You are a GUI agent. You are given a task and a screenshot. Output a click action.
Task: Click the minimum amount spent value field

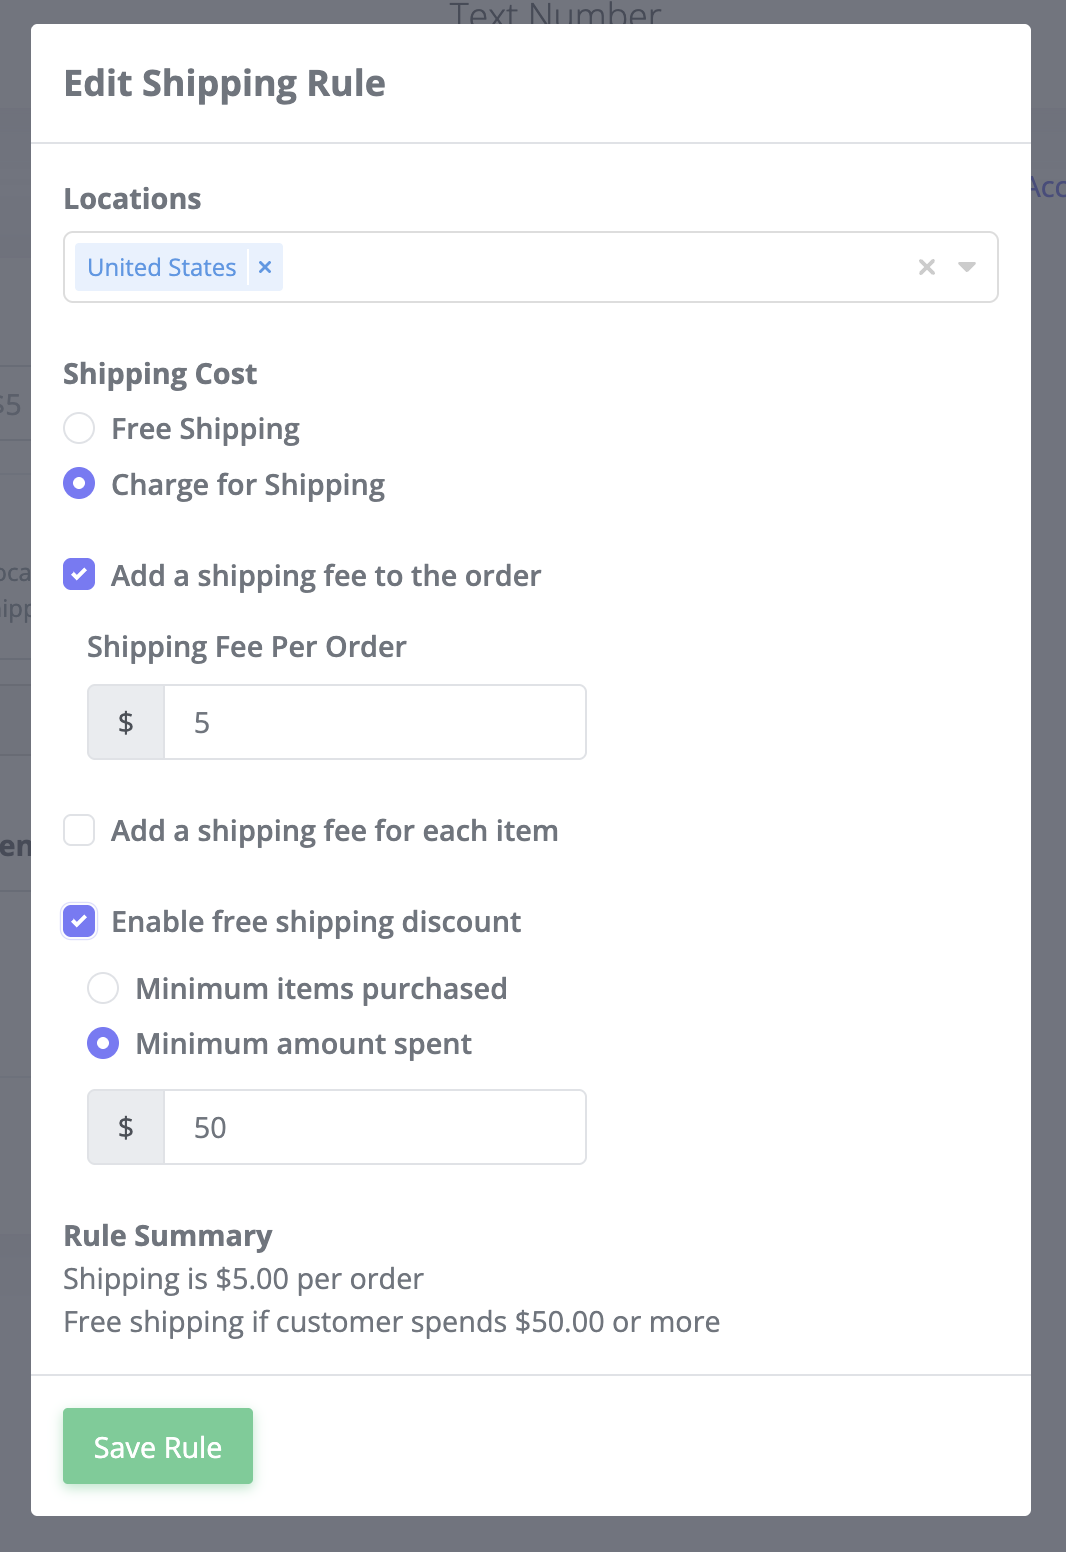pyautogui.click(x=375, y=1127)
